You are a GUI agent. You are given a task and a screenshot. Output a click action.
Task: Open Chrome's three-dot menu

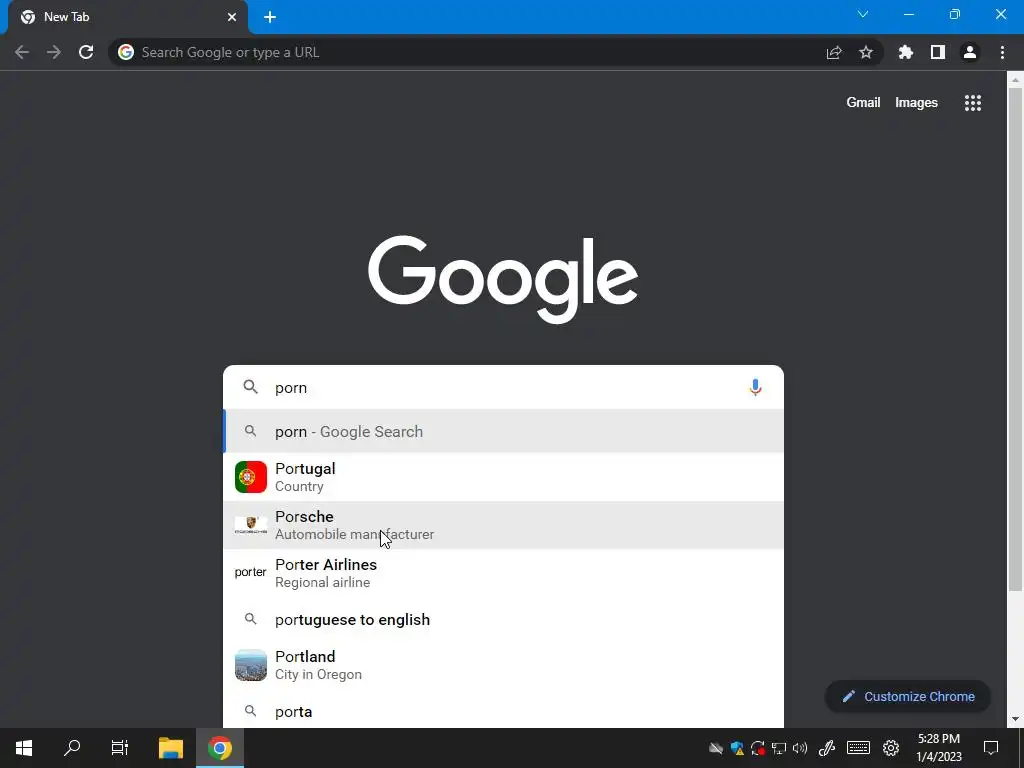click(x=1002, y=52)
